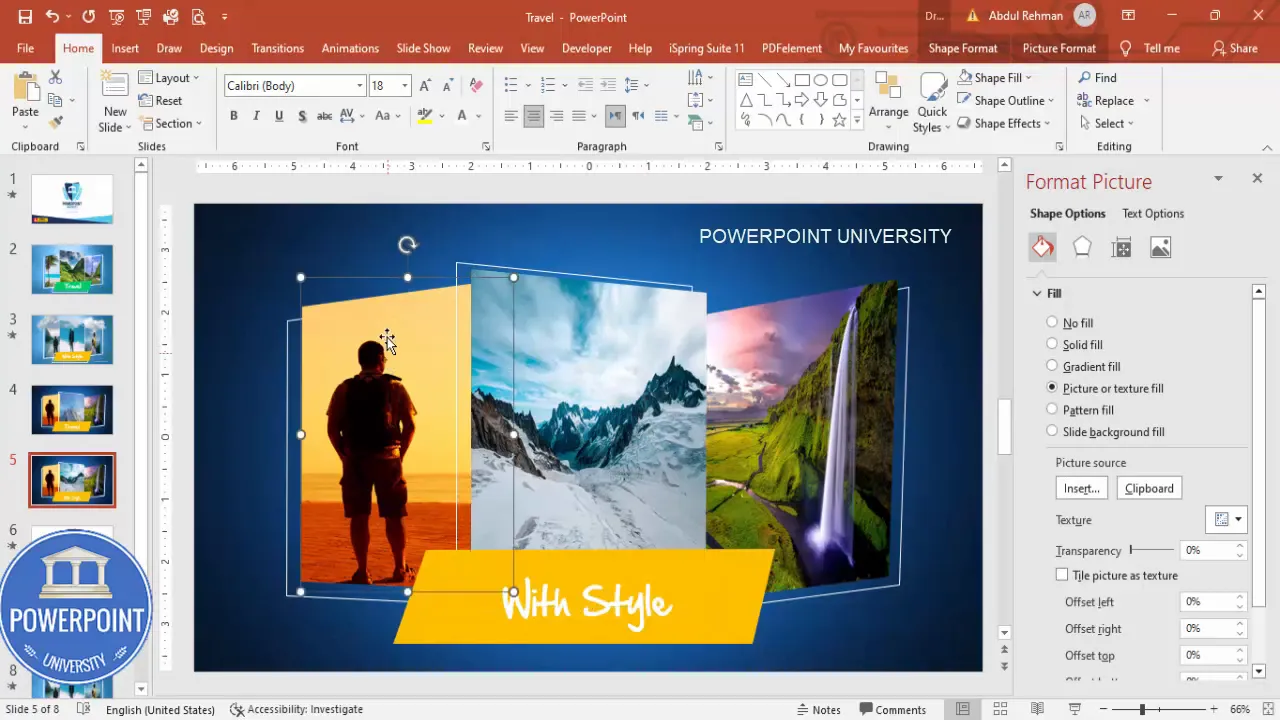Click the Cut scissors icon

point(55,77)
